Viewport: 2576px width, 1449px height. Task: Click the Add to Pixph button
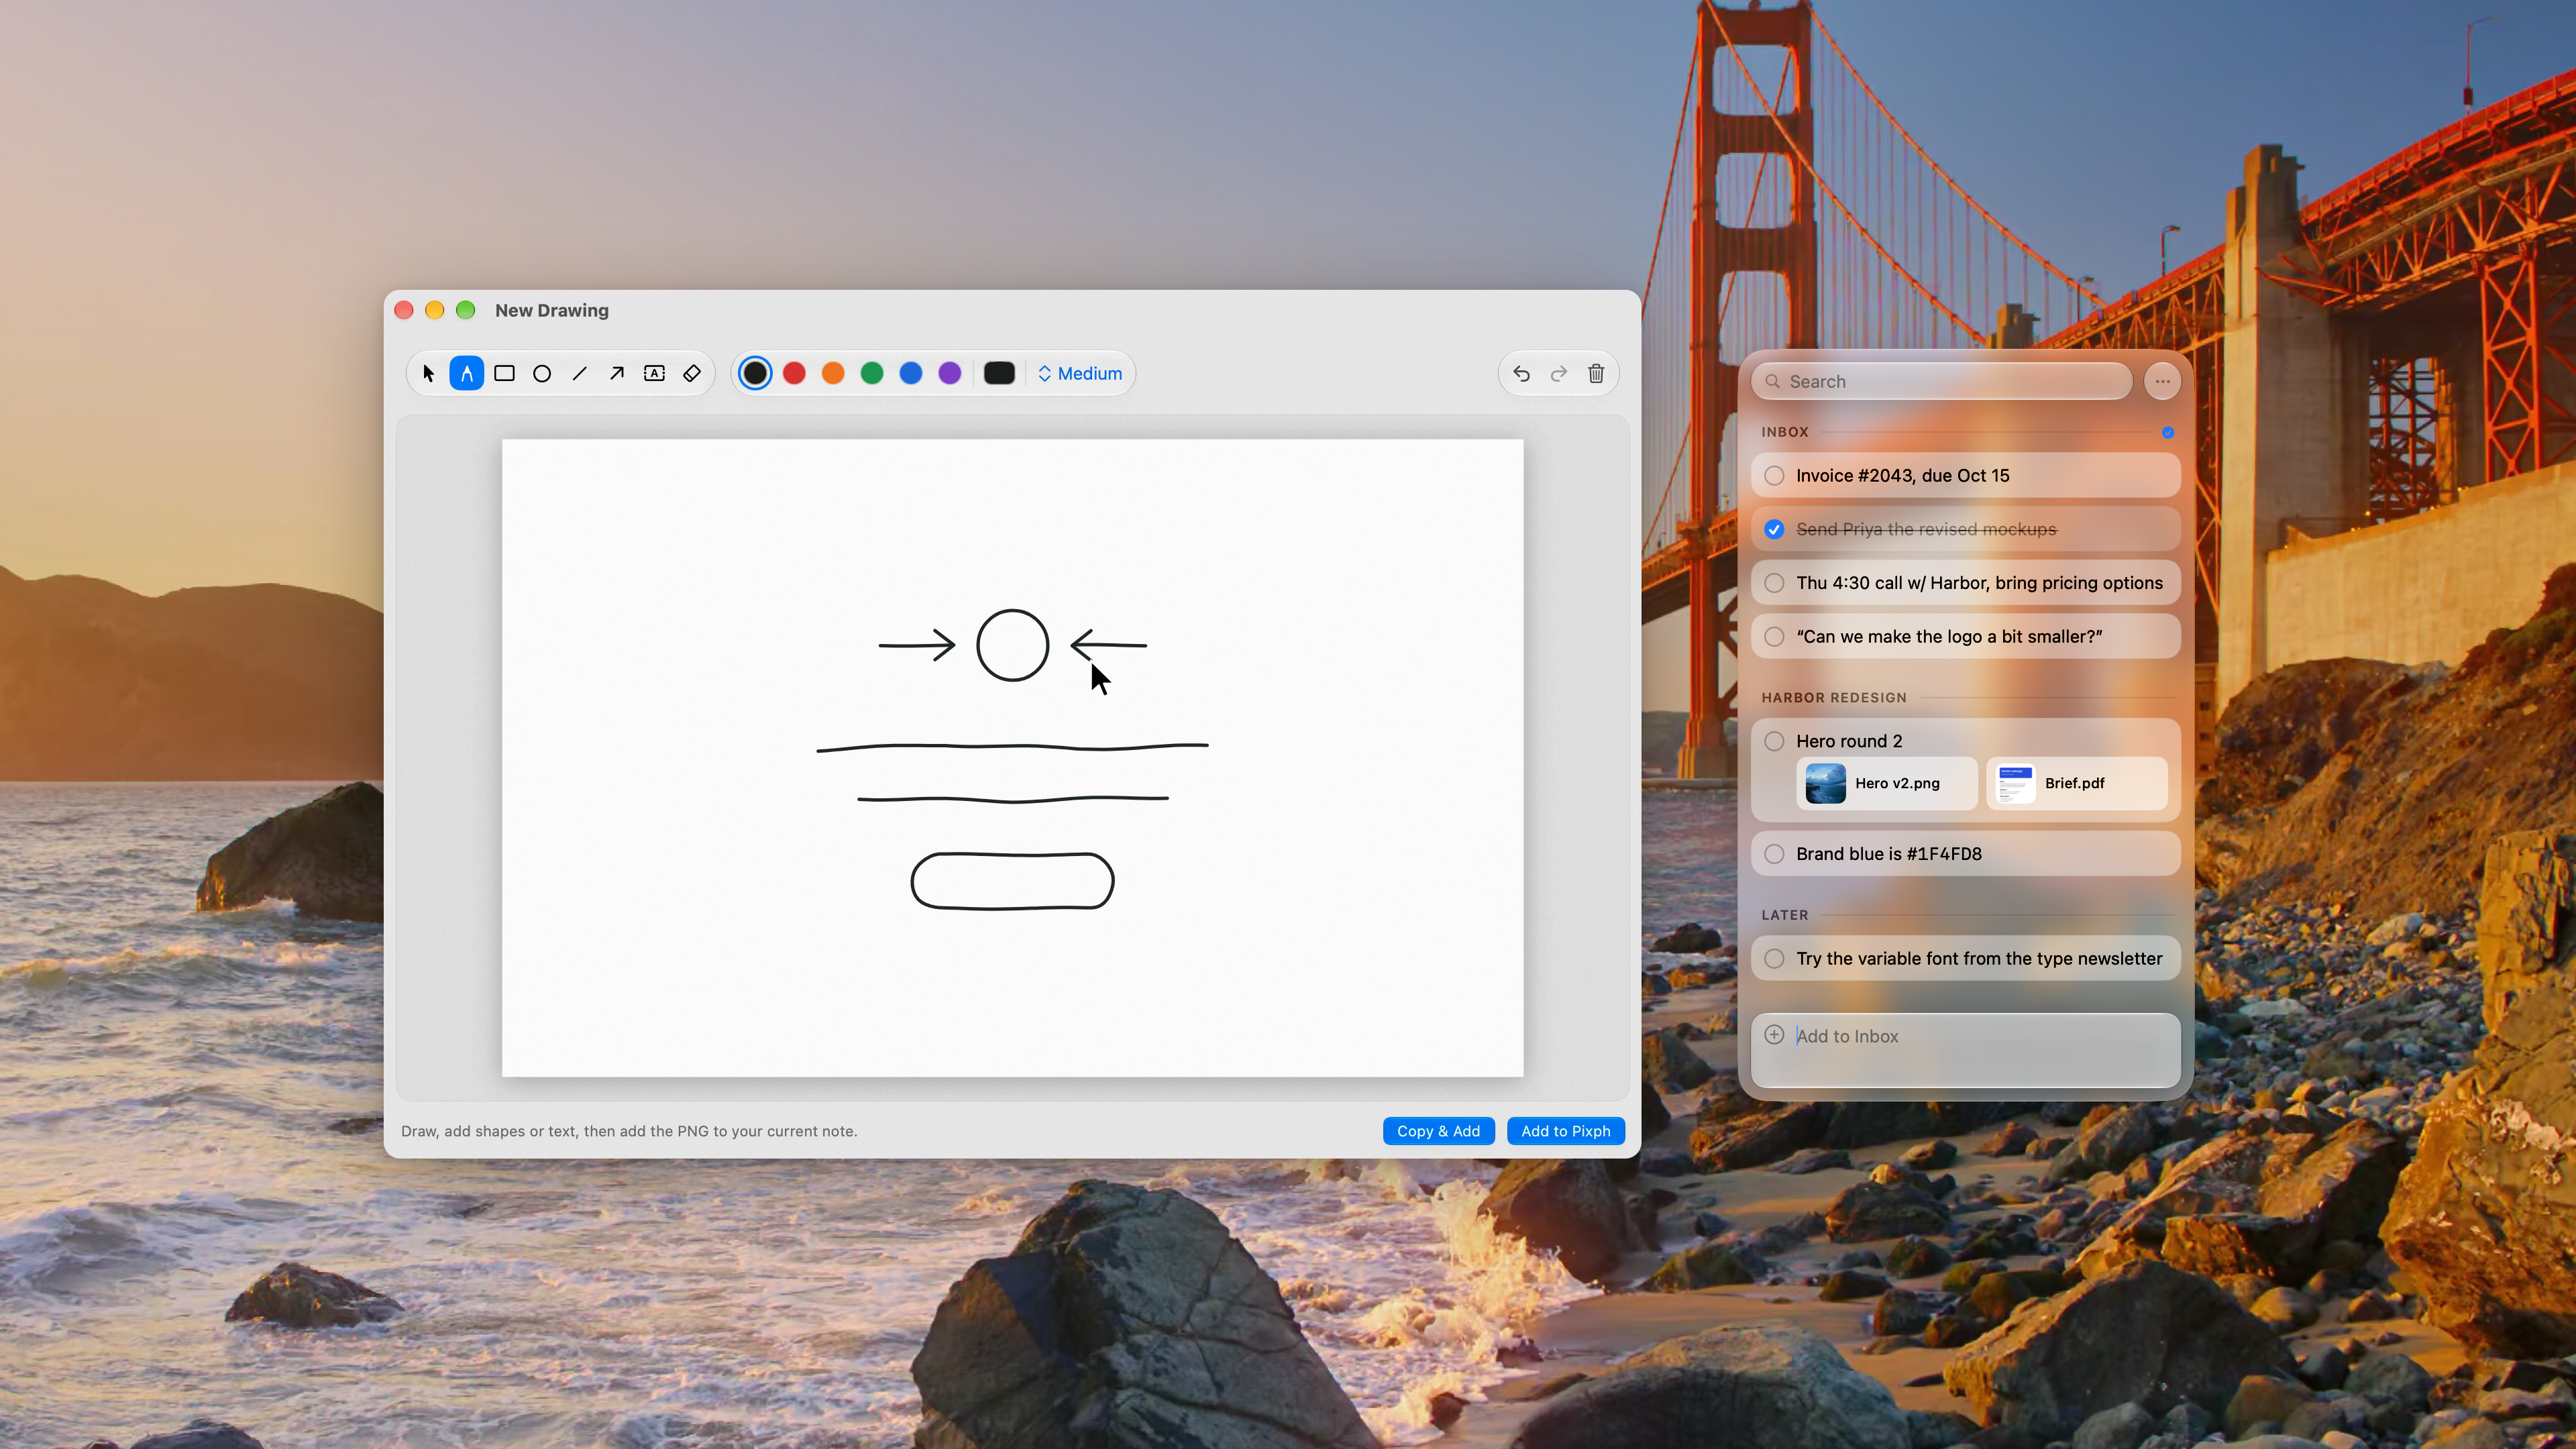point(1565,1131)
